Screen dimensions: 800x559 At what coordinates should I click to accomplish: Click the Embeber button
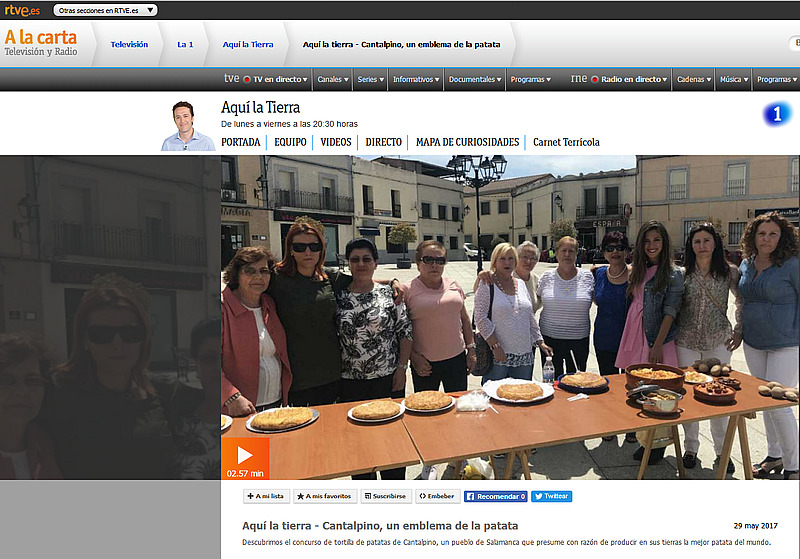click(x=437, y=496)
